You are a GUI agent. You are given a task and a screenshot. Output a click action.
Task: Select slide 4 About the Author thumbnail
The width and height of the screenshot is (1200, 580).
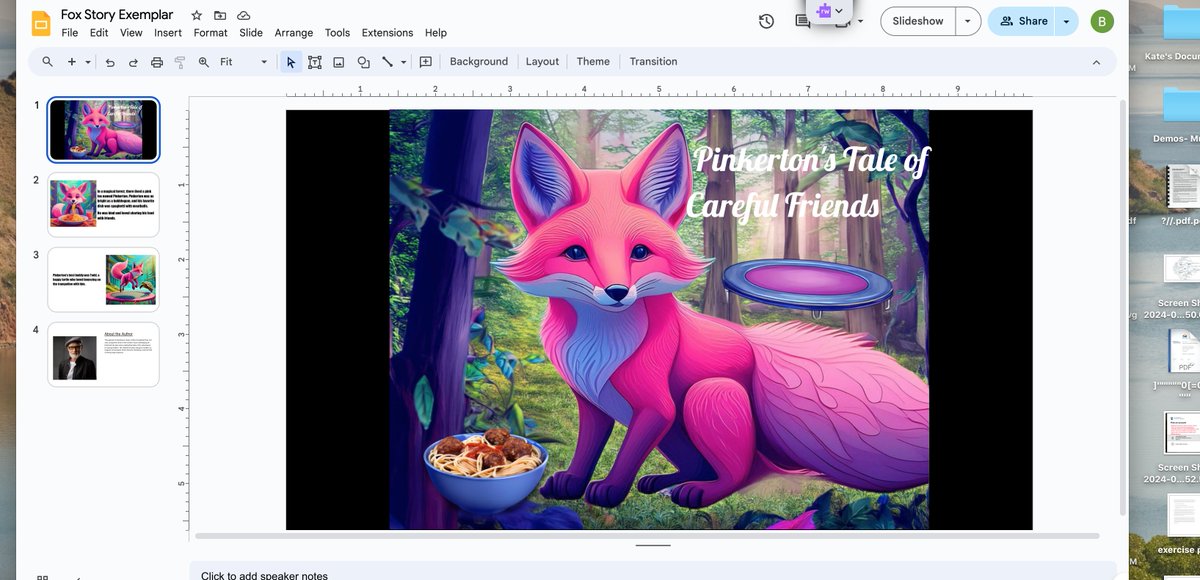click(103, 354)
